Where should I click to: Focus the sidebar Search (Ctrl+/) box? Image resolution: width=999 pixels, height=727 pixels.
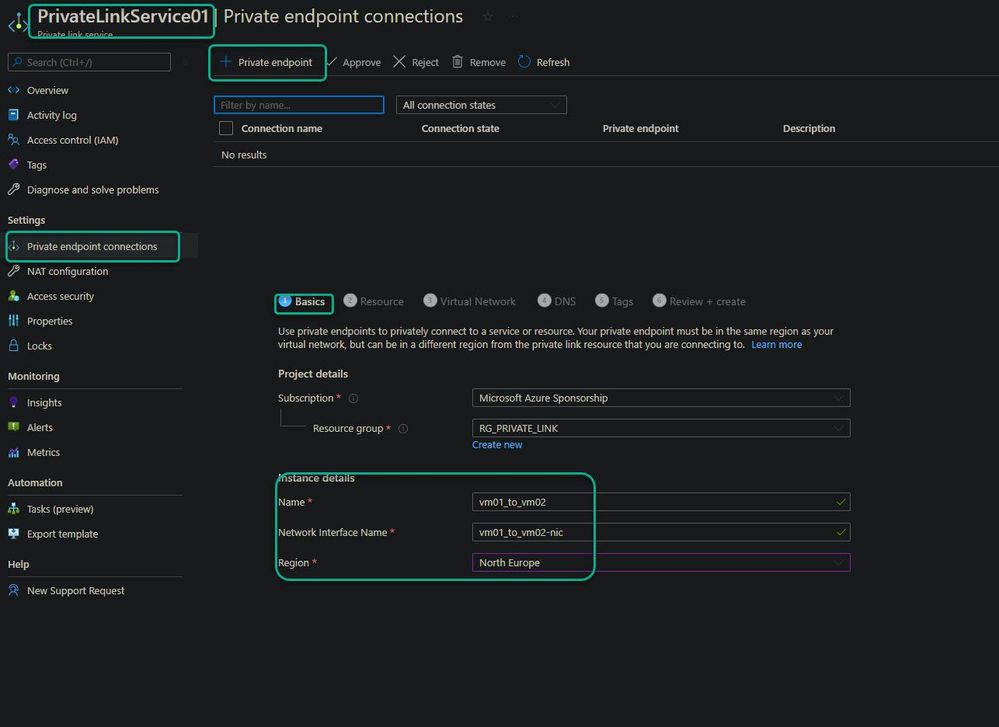[x=89, y=62]
